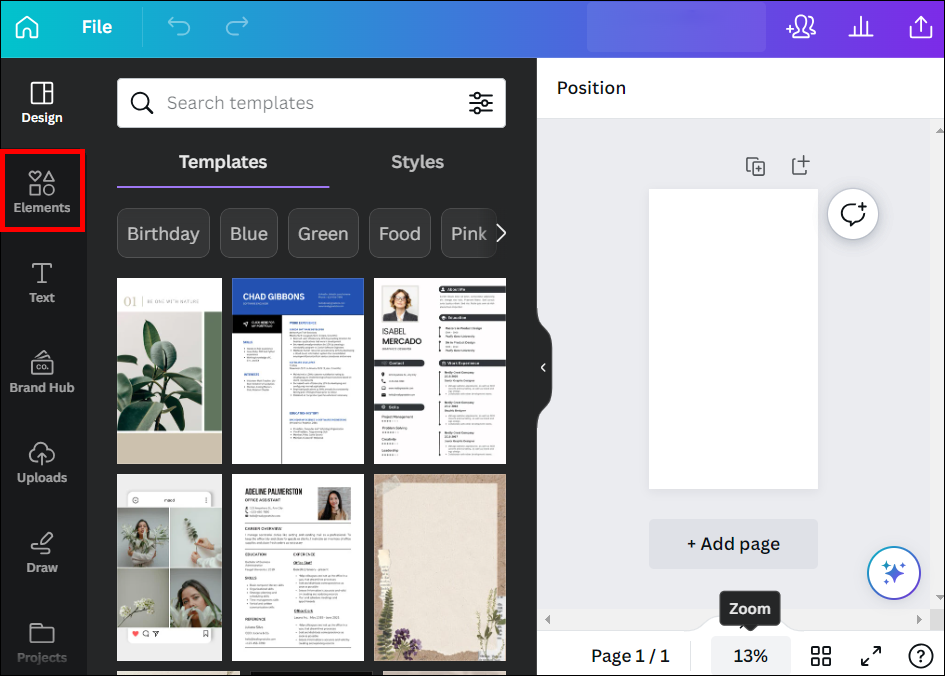
Task: Open the invite members icon
Action: [801, 27]
